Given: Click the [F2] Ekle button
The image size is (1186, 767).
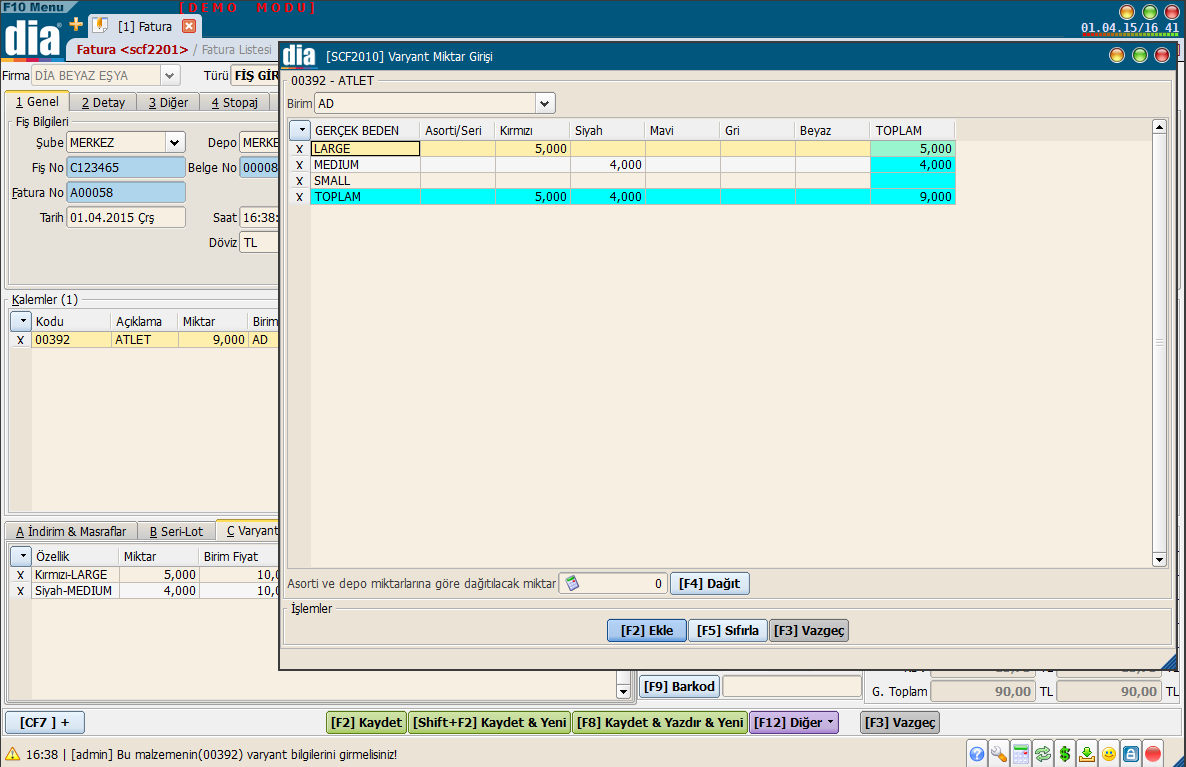Looking at the screenshot, I should pos(647,630).
